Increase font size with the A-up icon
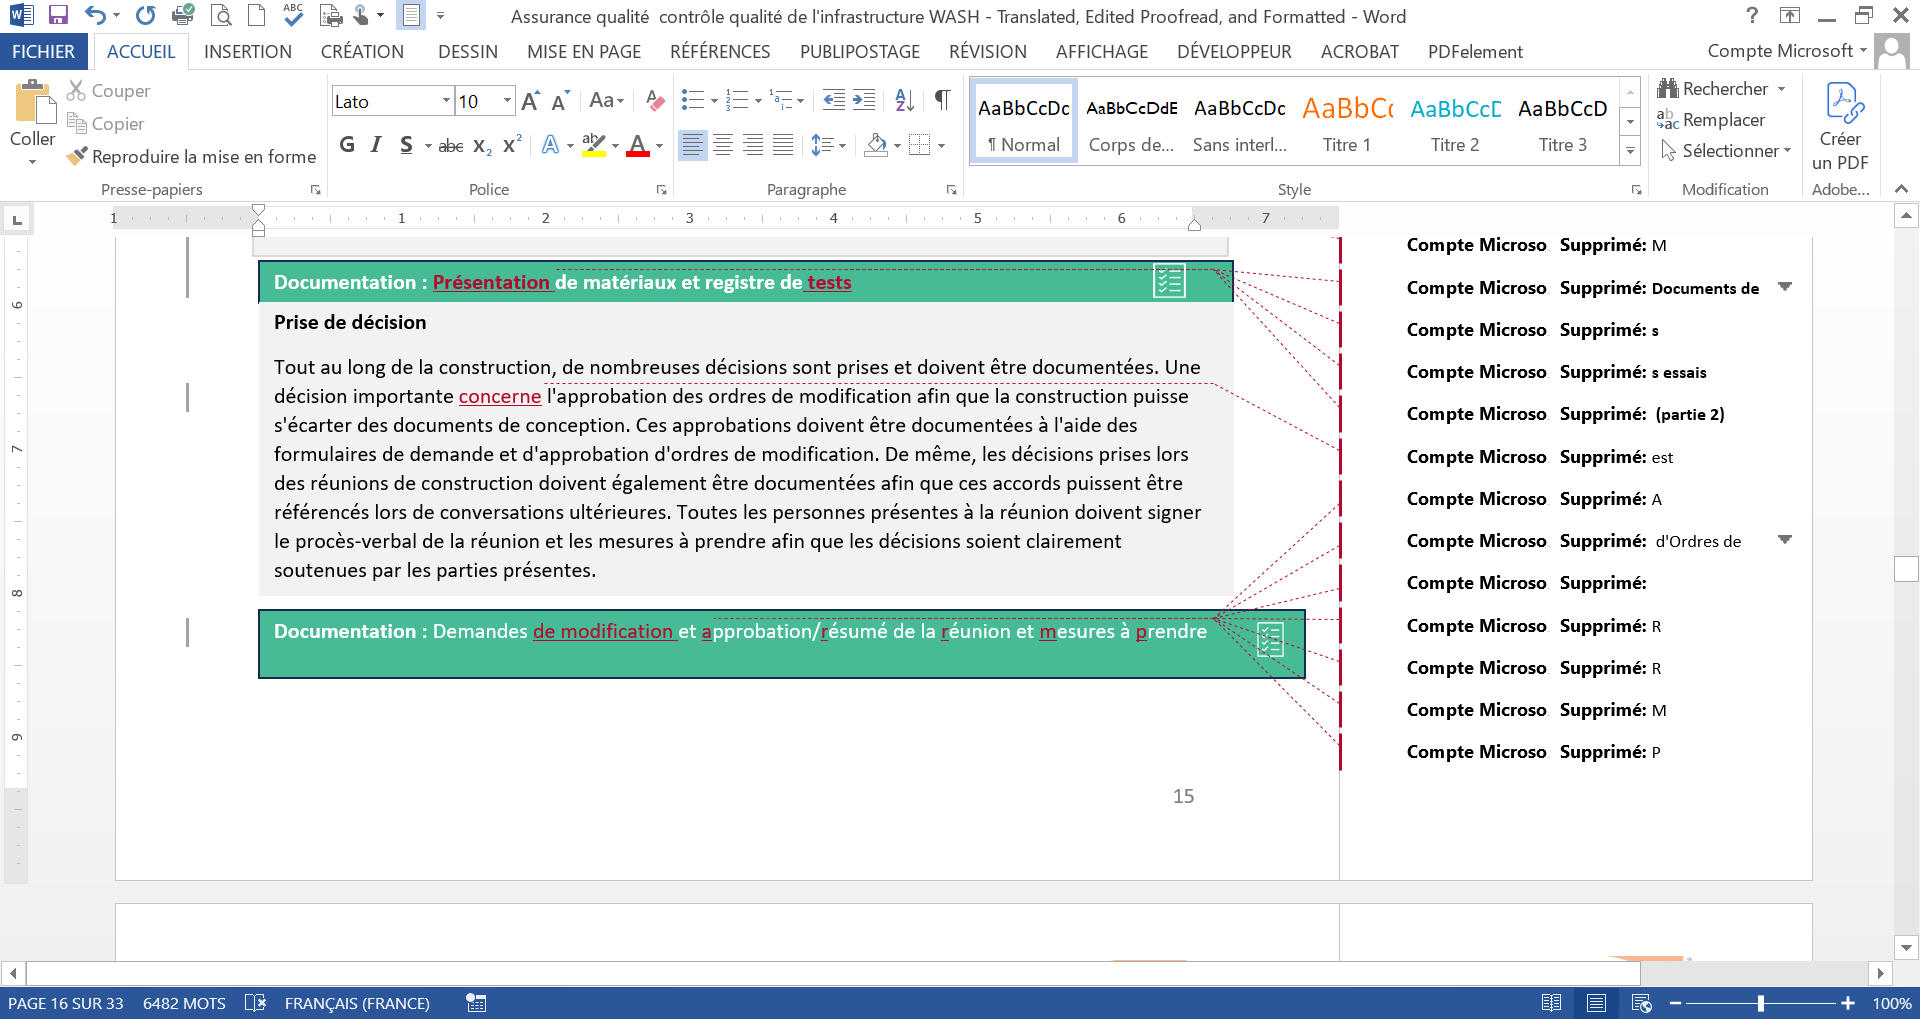This screenshot has width=1920, height=1019. pyautogui.click(x=531, y=100)
